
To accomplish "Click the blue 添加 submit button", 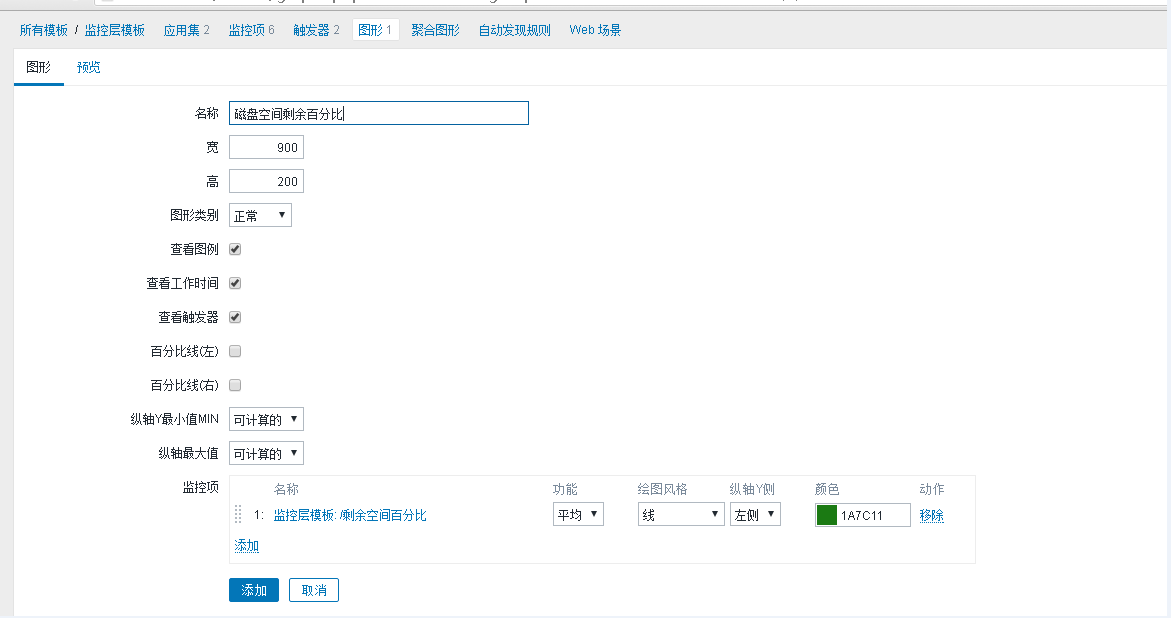I will point(254,590).
